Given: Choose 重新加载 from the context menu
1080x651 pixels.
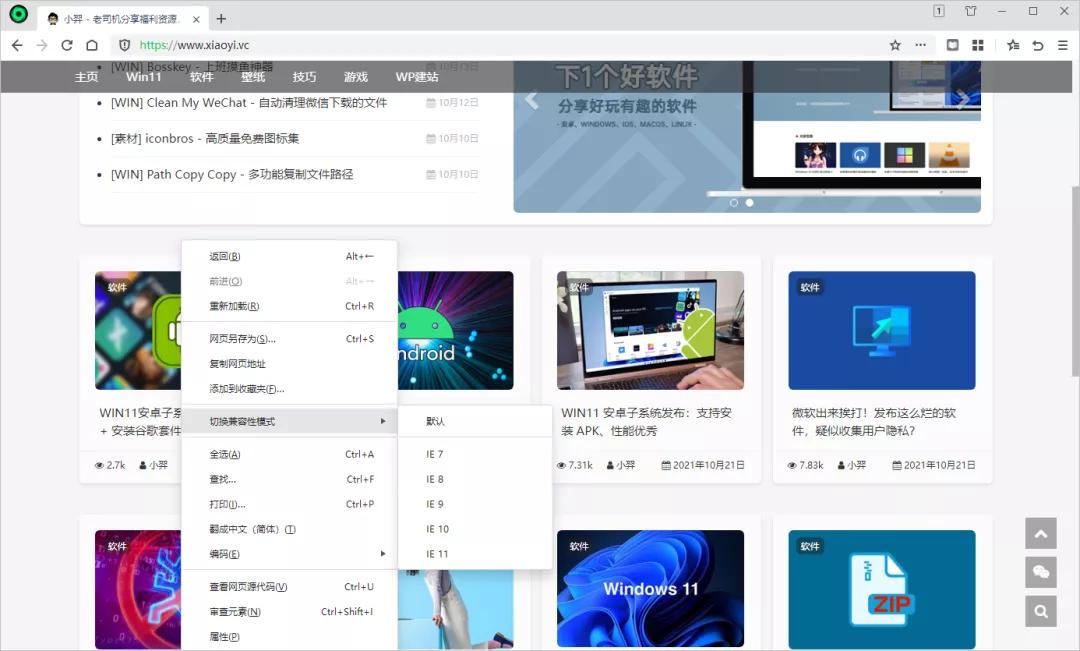Looking at the screenshot, I should coord(233,305).
